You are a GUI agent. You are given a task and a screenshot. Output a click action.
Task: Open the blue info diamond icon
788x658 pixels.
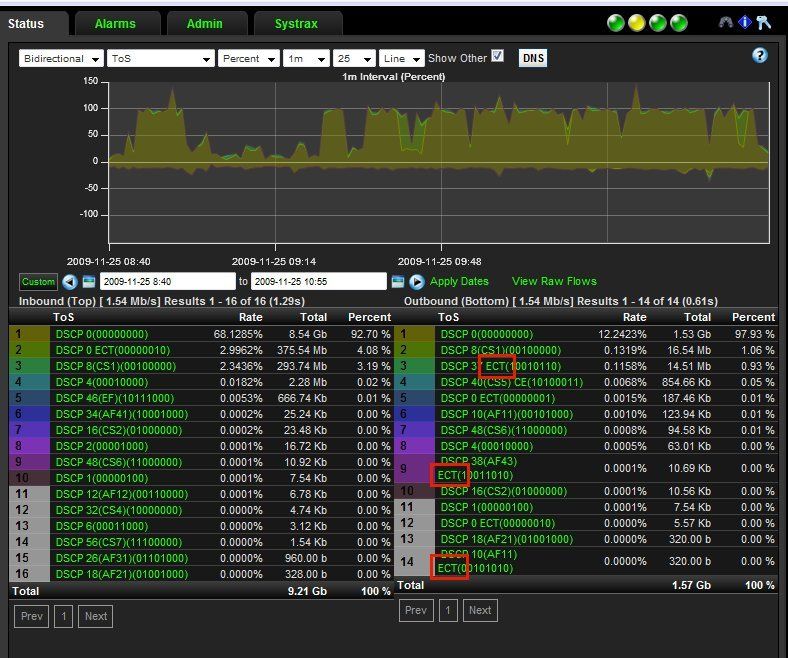coord(745,23)
